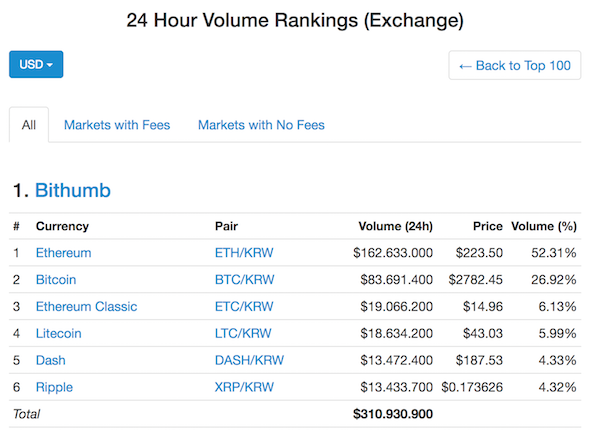This screenshot has height=434, width=600.
Task: Open the LTC/KRW pair link
Action: pos(243,333)
